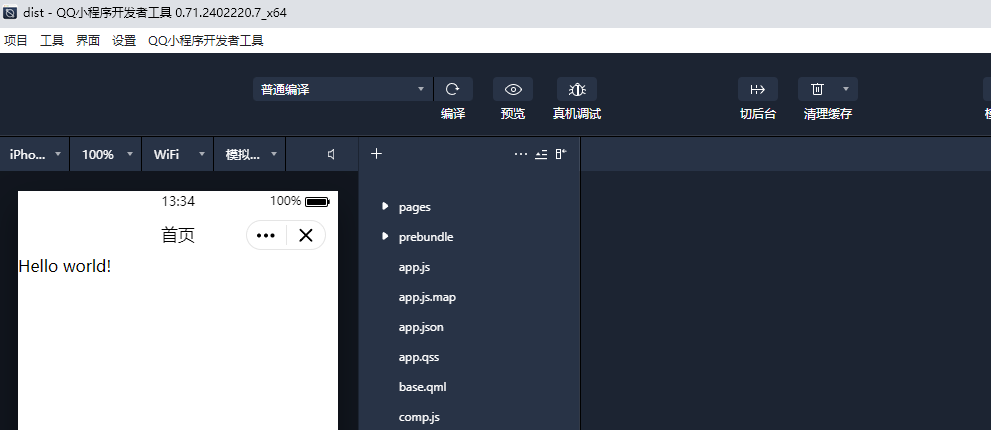Open the file tree more options ellipsis
Image resolution: width=991 pixels, height=430 pixels.
pos(521,154)
